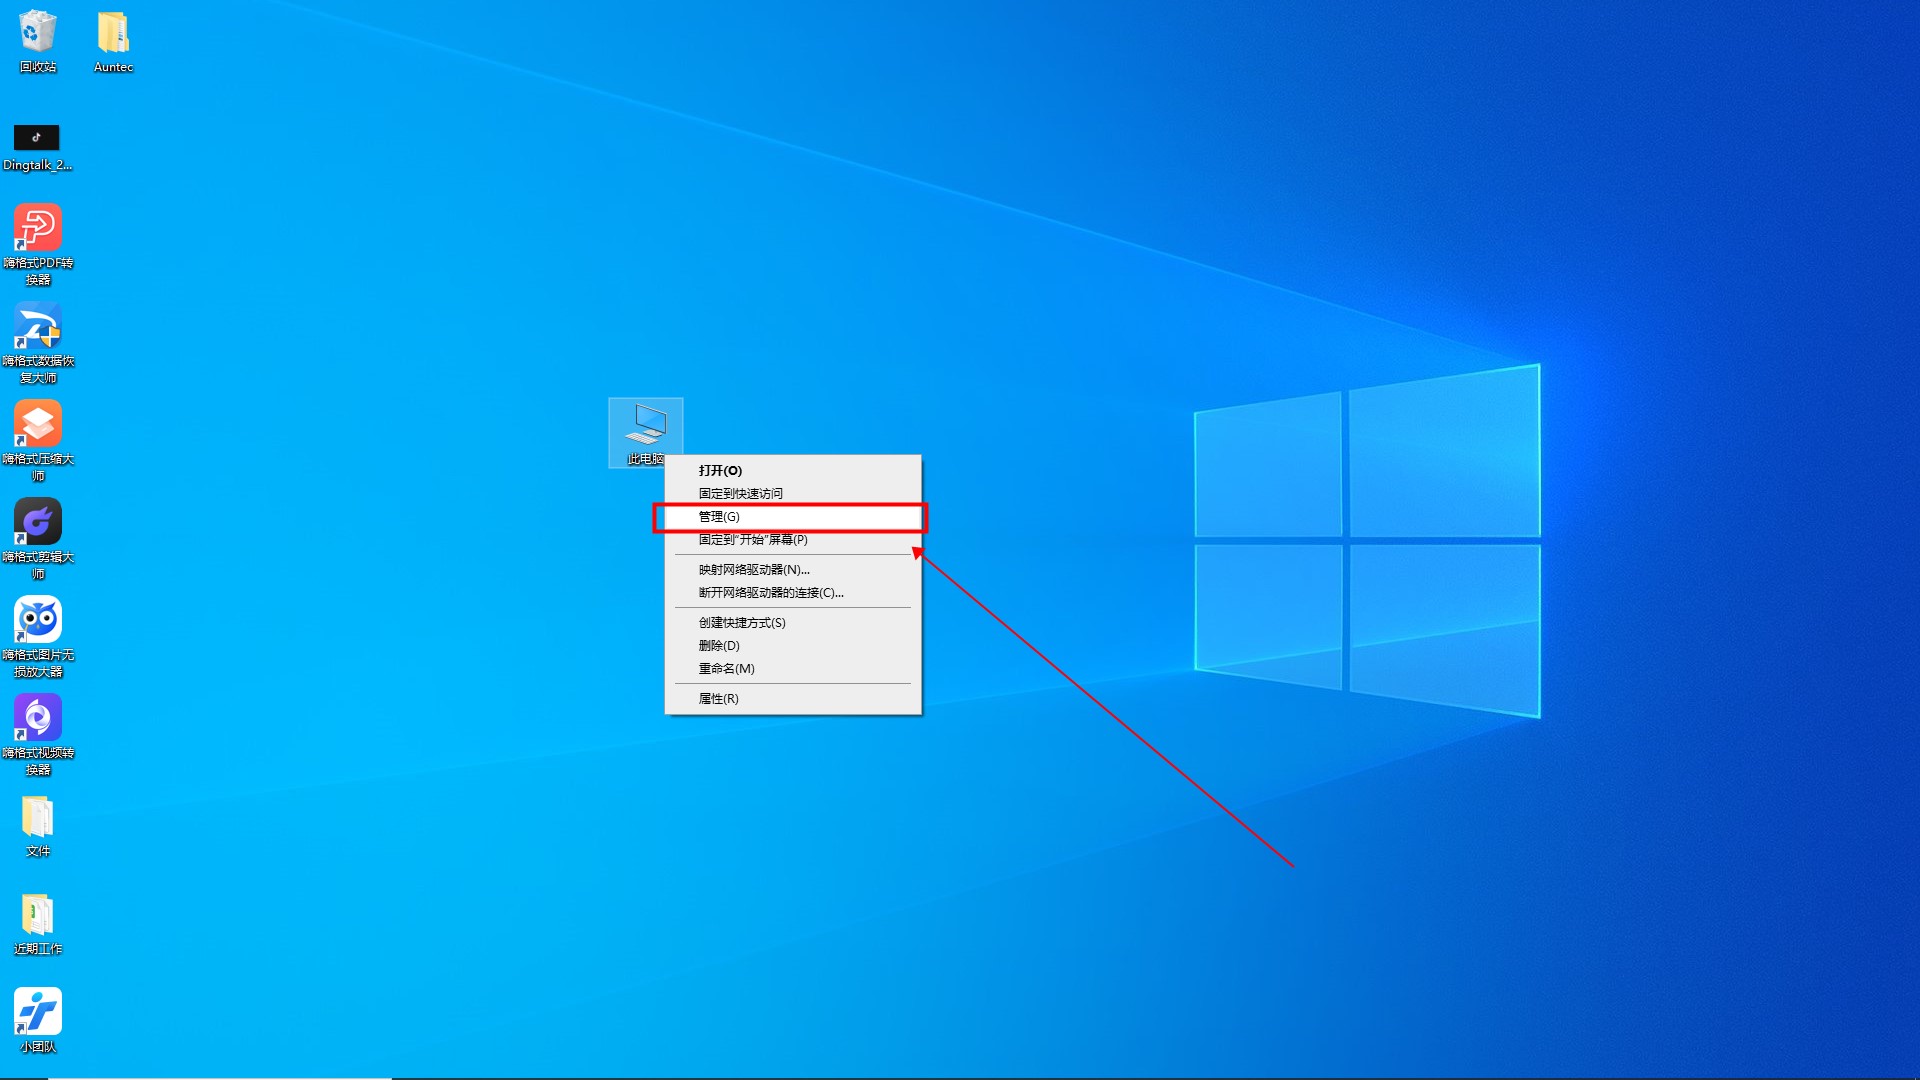The height and width of the screenshot is (1080, 1920).
Task: Select the 嗨格式压缩大师 shortcut icon
Action: point(38,441)
